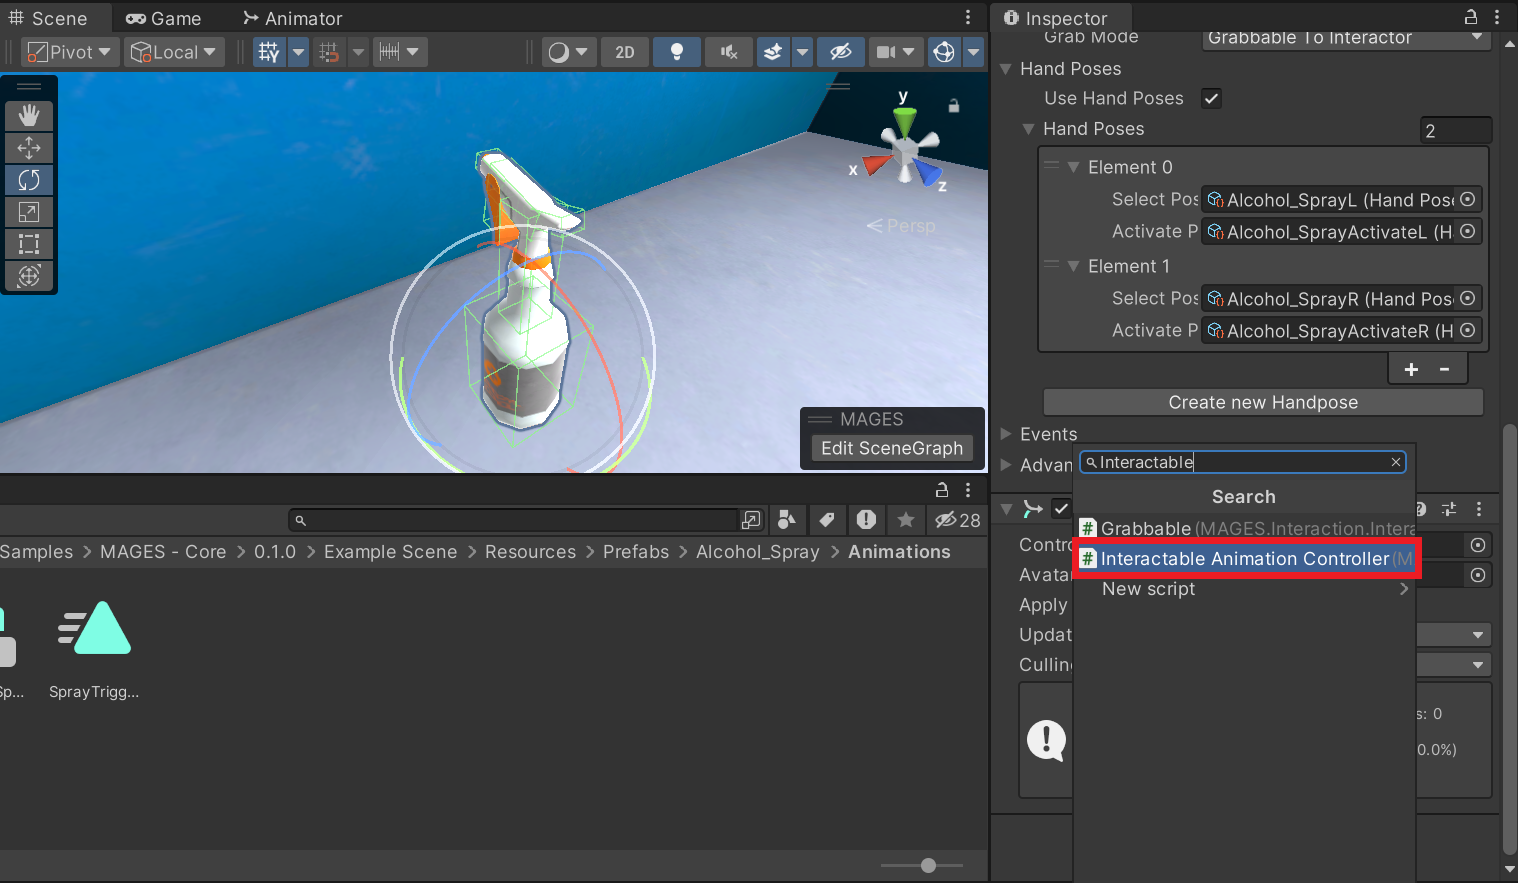Toggle scene lighting bulb icon
1518x883 pixels.
coord(677,52)
